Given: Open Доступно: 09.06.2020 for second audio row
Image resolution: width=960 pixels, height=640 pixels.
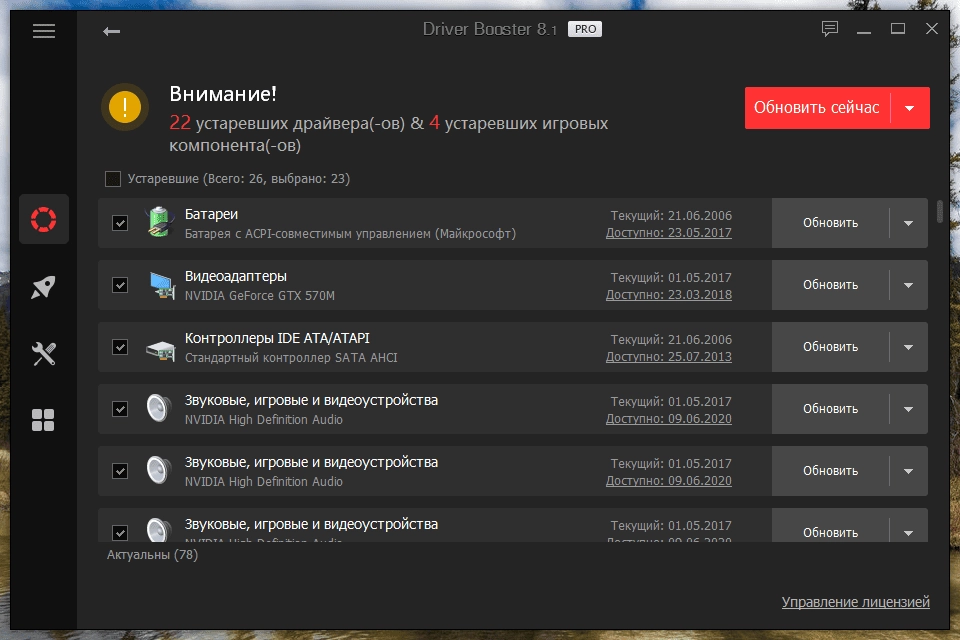Looking at the screenshot, I should [669, 481].
